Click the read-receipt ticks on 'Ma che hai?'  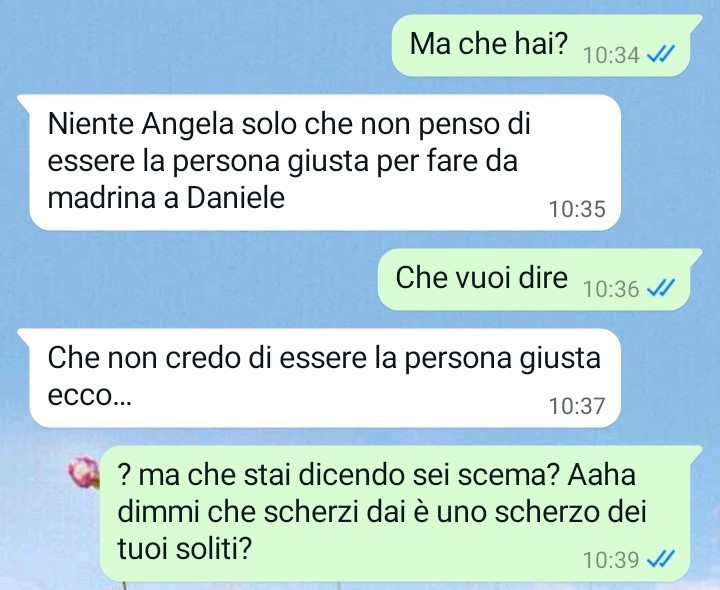point(660,55)
